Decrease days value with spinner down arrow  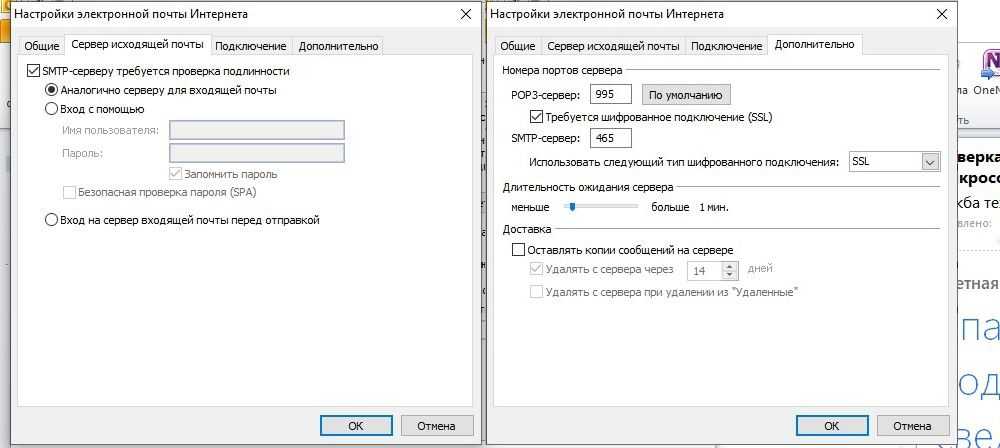(729, 275)
